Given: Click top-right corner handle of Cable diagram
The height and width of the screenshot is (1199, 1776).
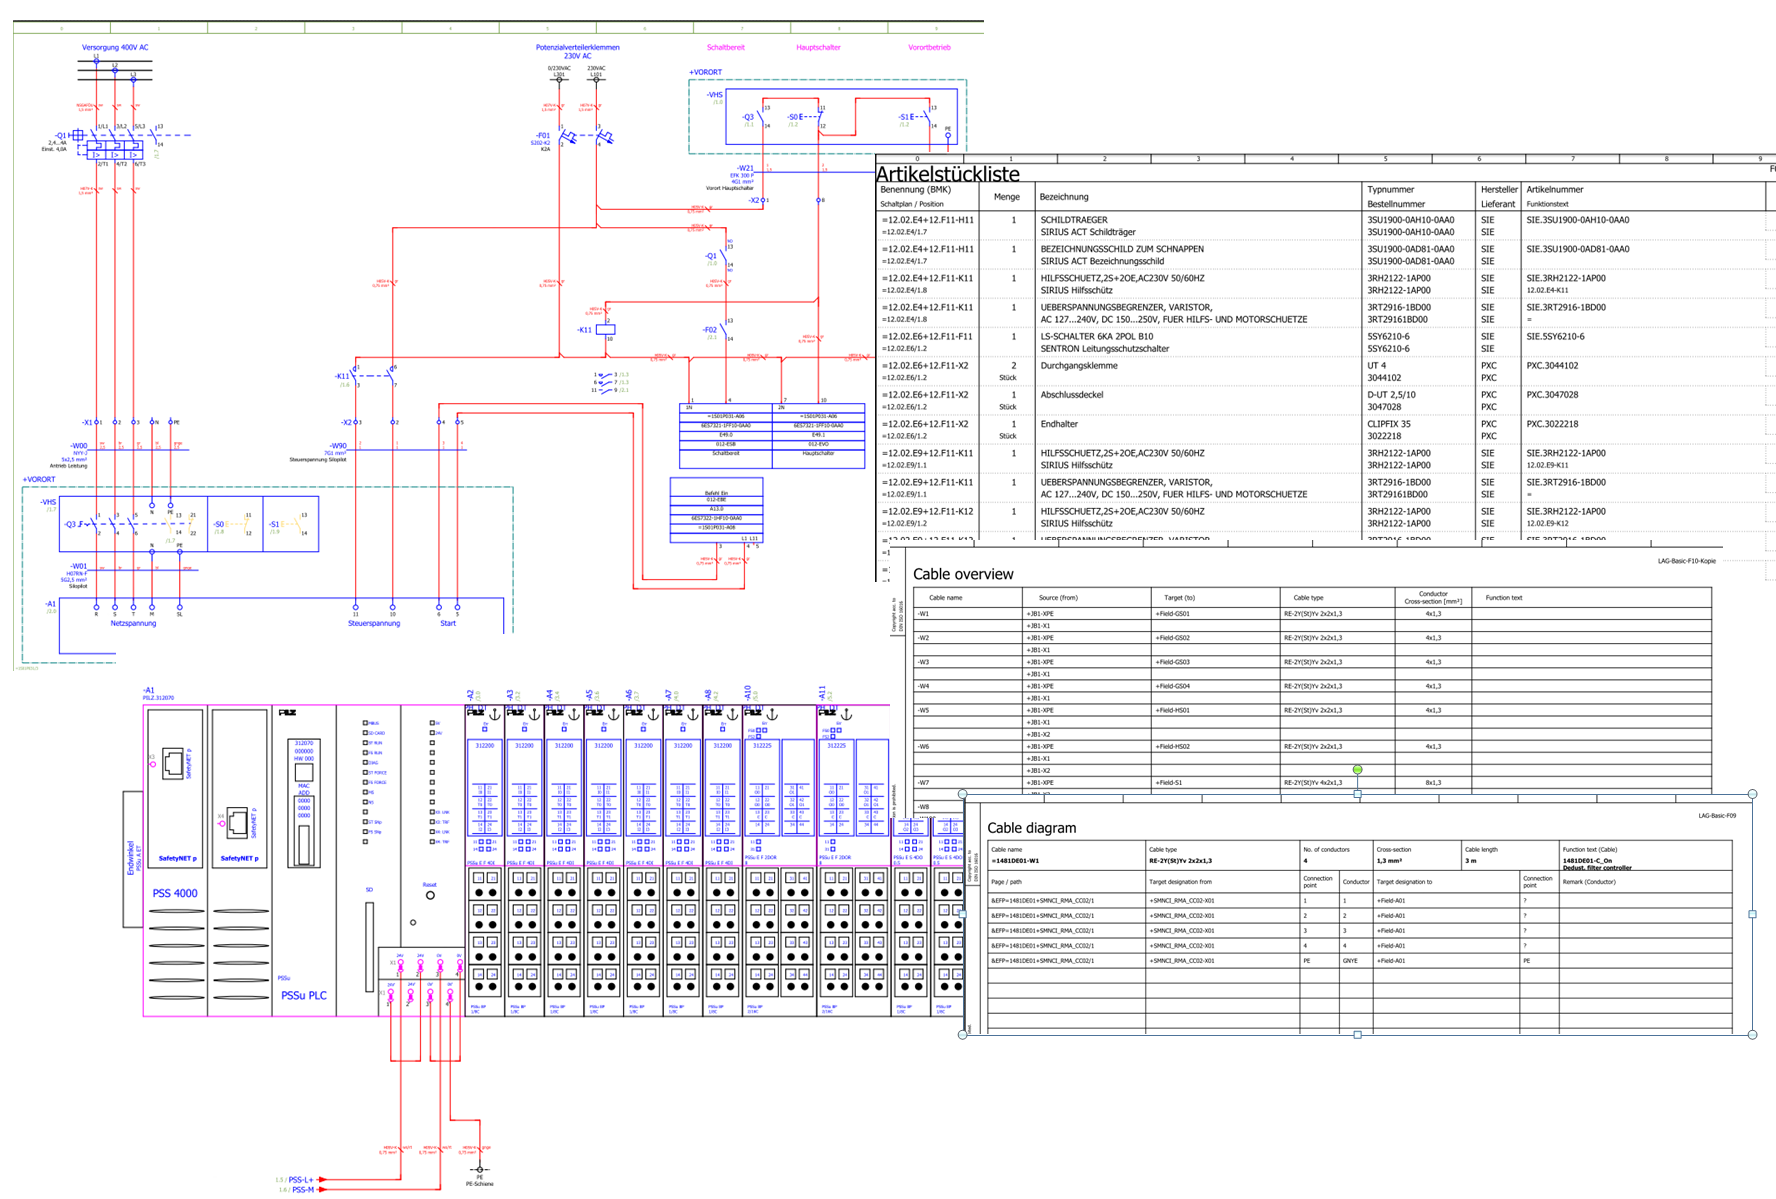Looking at the screenshot, I should pyautogui.click(x=1752, y=794).
